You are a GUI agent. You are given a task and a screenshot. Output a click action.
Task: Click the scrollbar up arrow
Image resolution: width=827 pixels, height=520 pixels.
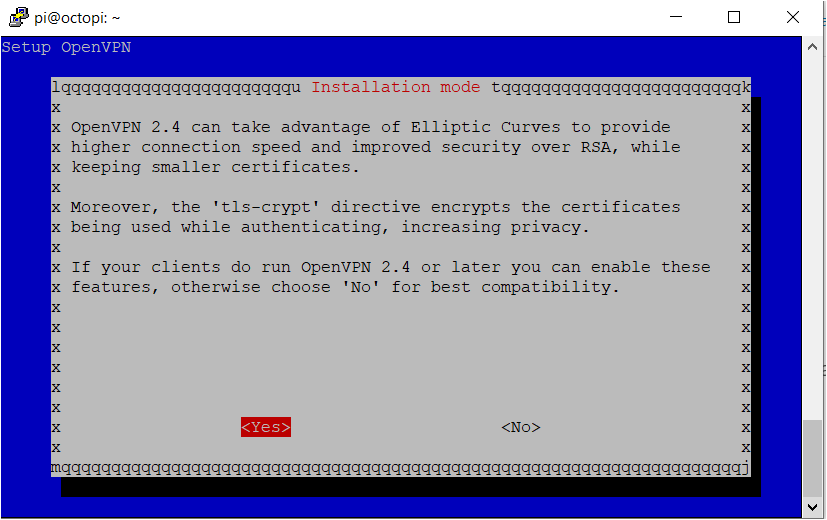coord(812,47)
